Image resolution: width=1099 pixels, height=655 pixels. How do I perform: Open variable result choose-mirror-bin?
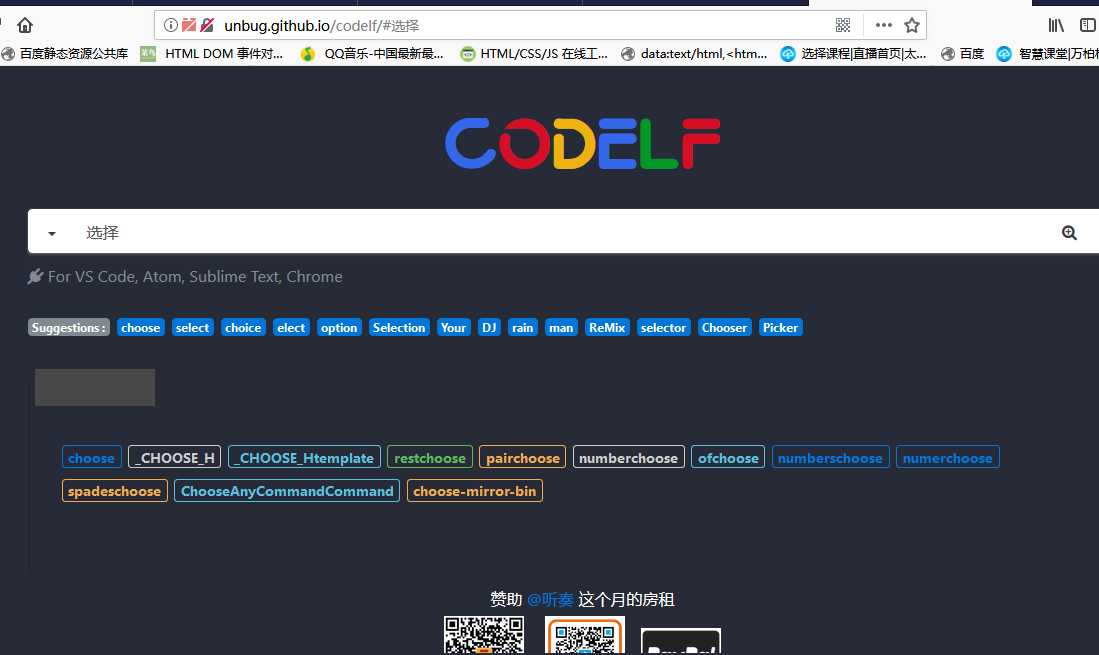pyautogui.click(x=475, y=491)
